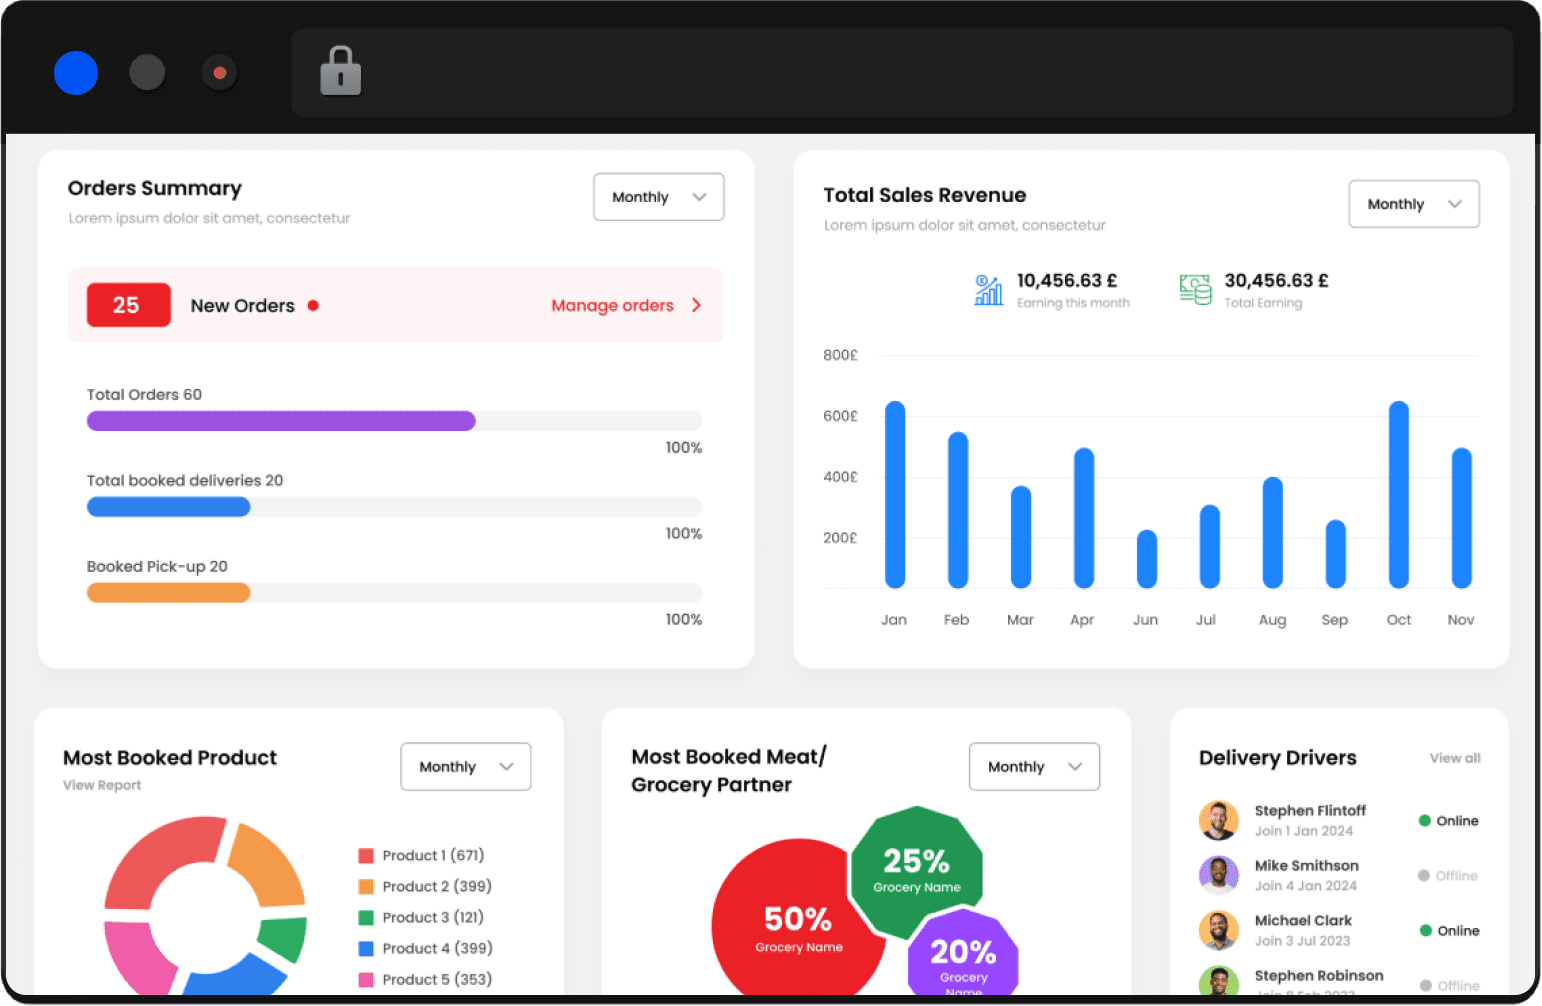The height and width of the screenshot is (1006, 1542).
Task: Click the earning this month chart icon
Action: 988,290
